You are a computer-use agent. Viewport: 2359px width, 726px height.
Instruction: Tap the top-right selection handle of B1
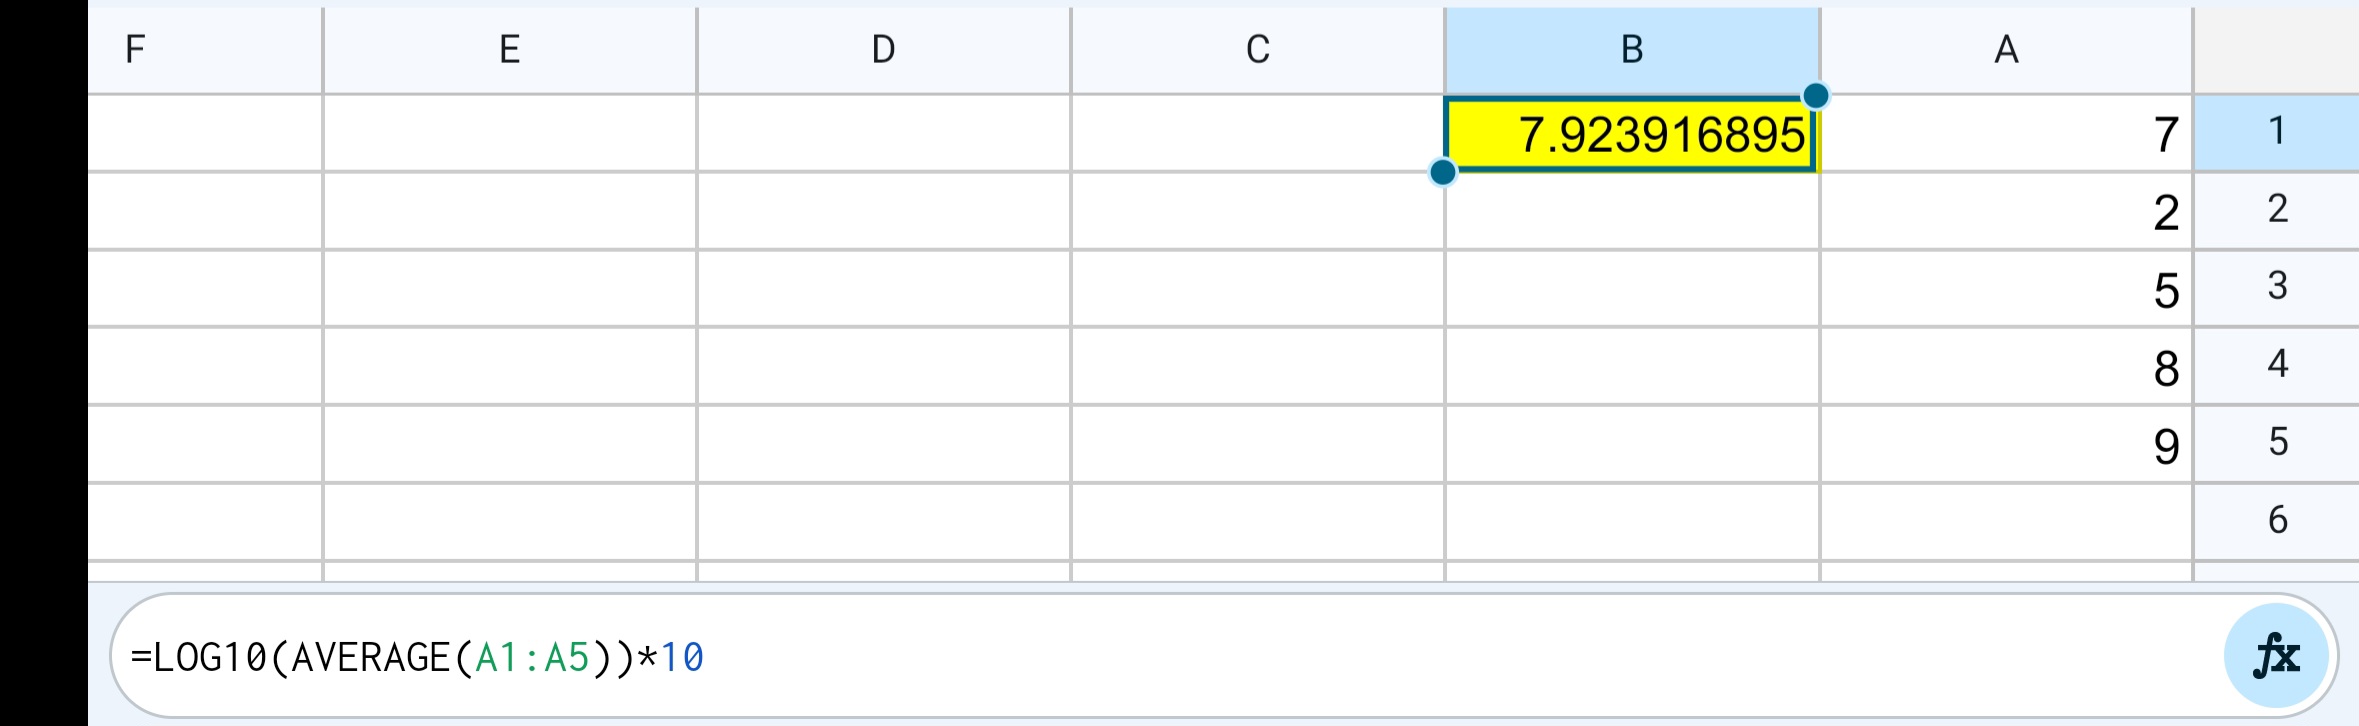pyautogui.click(x=1815, y=95)
